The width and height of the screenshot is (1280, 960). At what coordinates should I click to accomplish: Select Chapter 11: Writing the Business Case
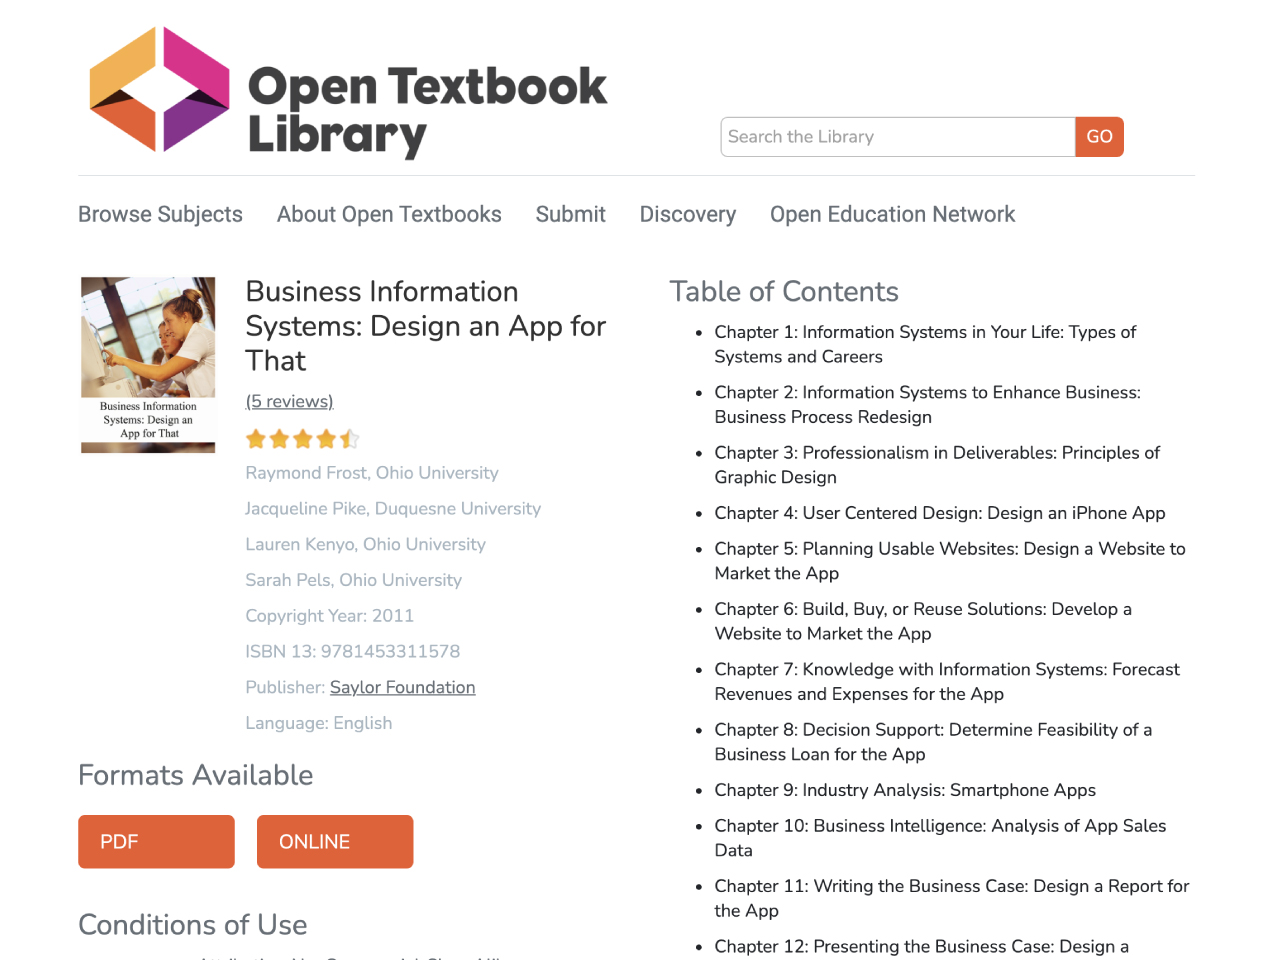[x=952, y=898]
